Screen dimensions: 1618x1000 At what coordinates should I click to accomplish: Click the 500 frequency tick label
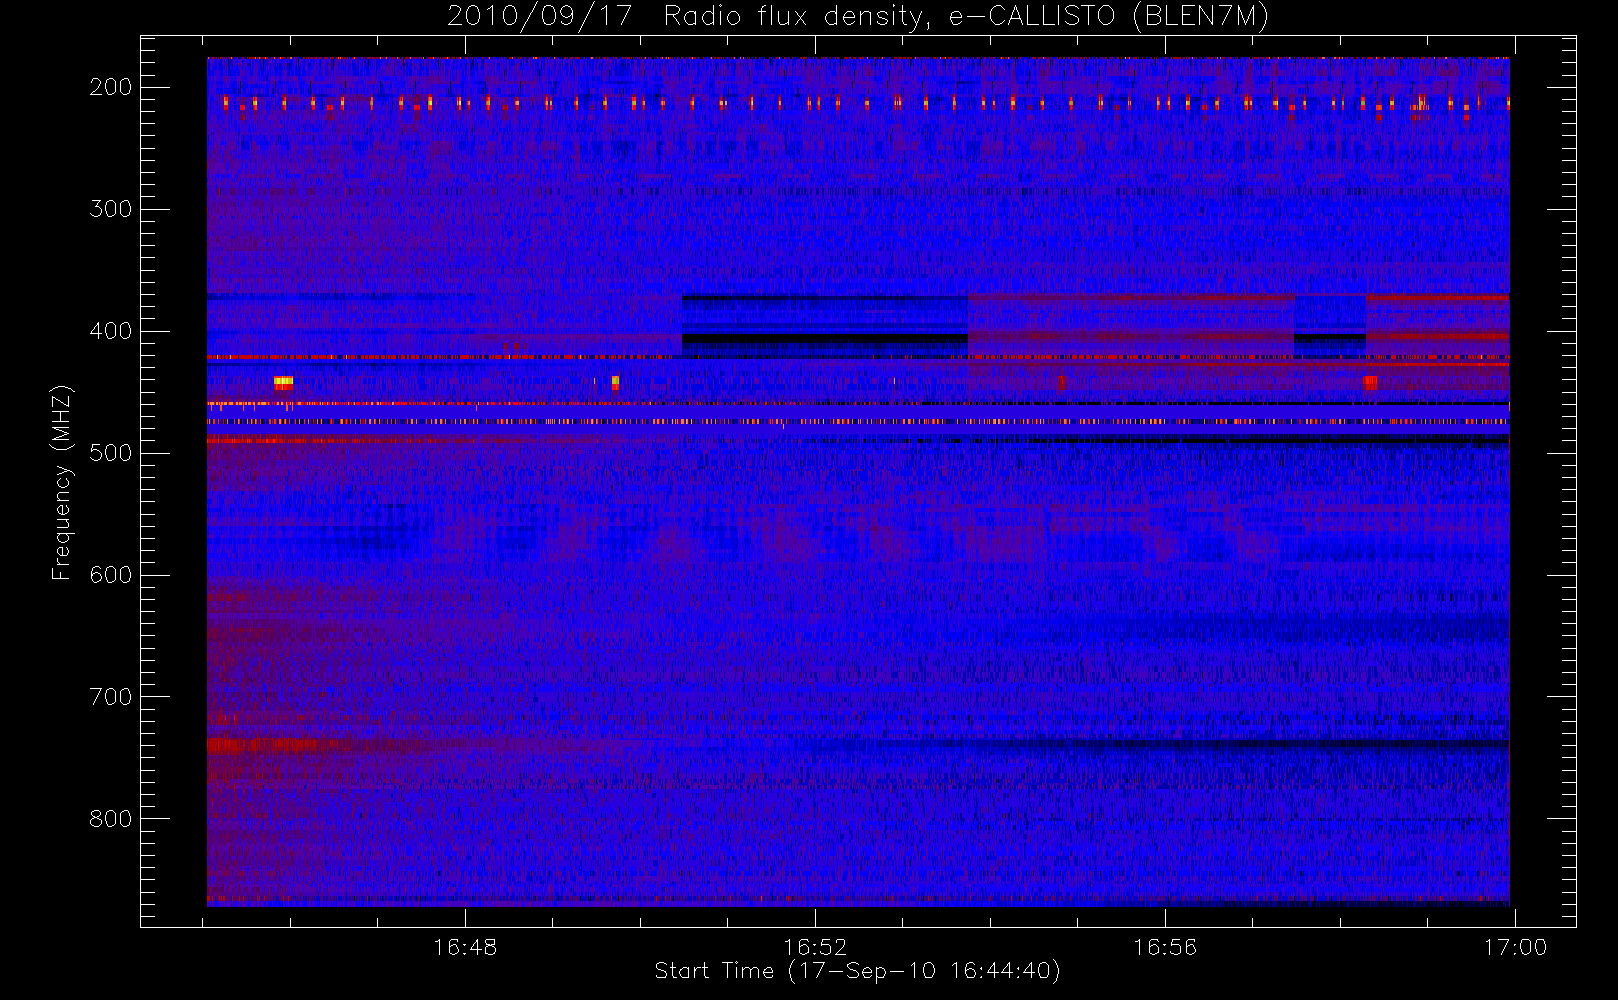[111, 453]
